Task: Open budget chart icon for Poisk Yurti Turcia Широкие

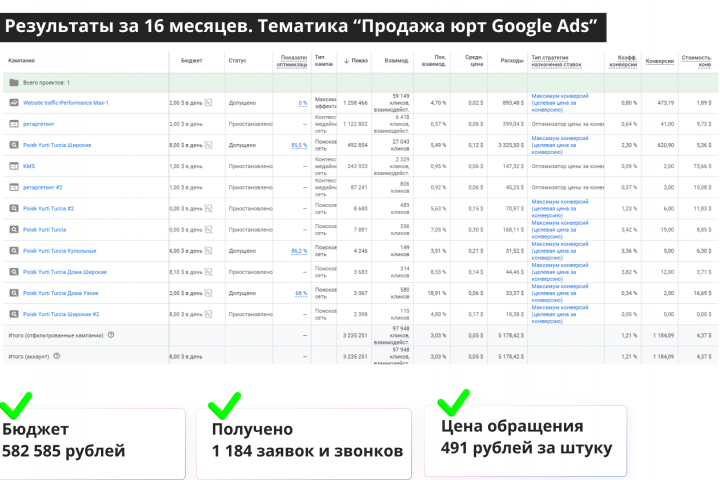Action: tap(208, 145)
